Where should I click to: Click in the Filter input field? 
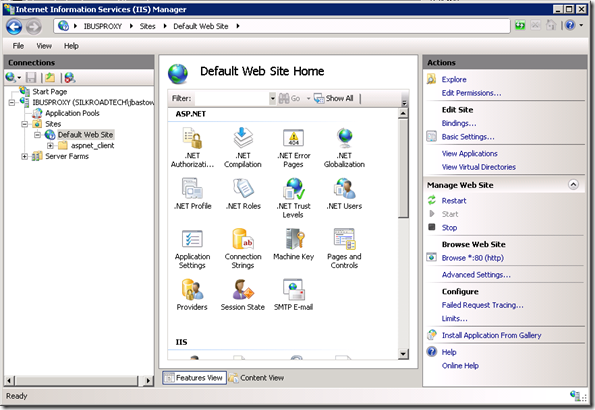tap(231, 99)
